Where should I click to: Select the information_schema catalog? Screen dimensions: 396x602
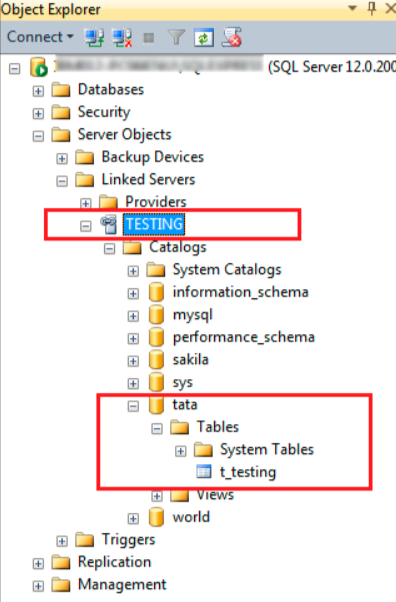[x=240, y=292]
